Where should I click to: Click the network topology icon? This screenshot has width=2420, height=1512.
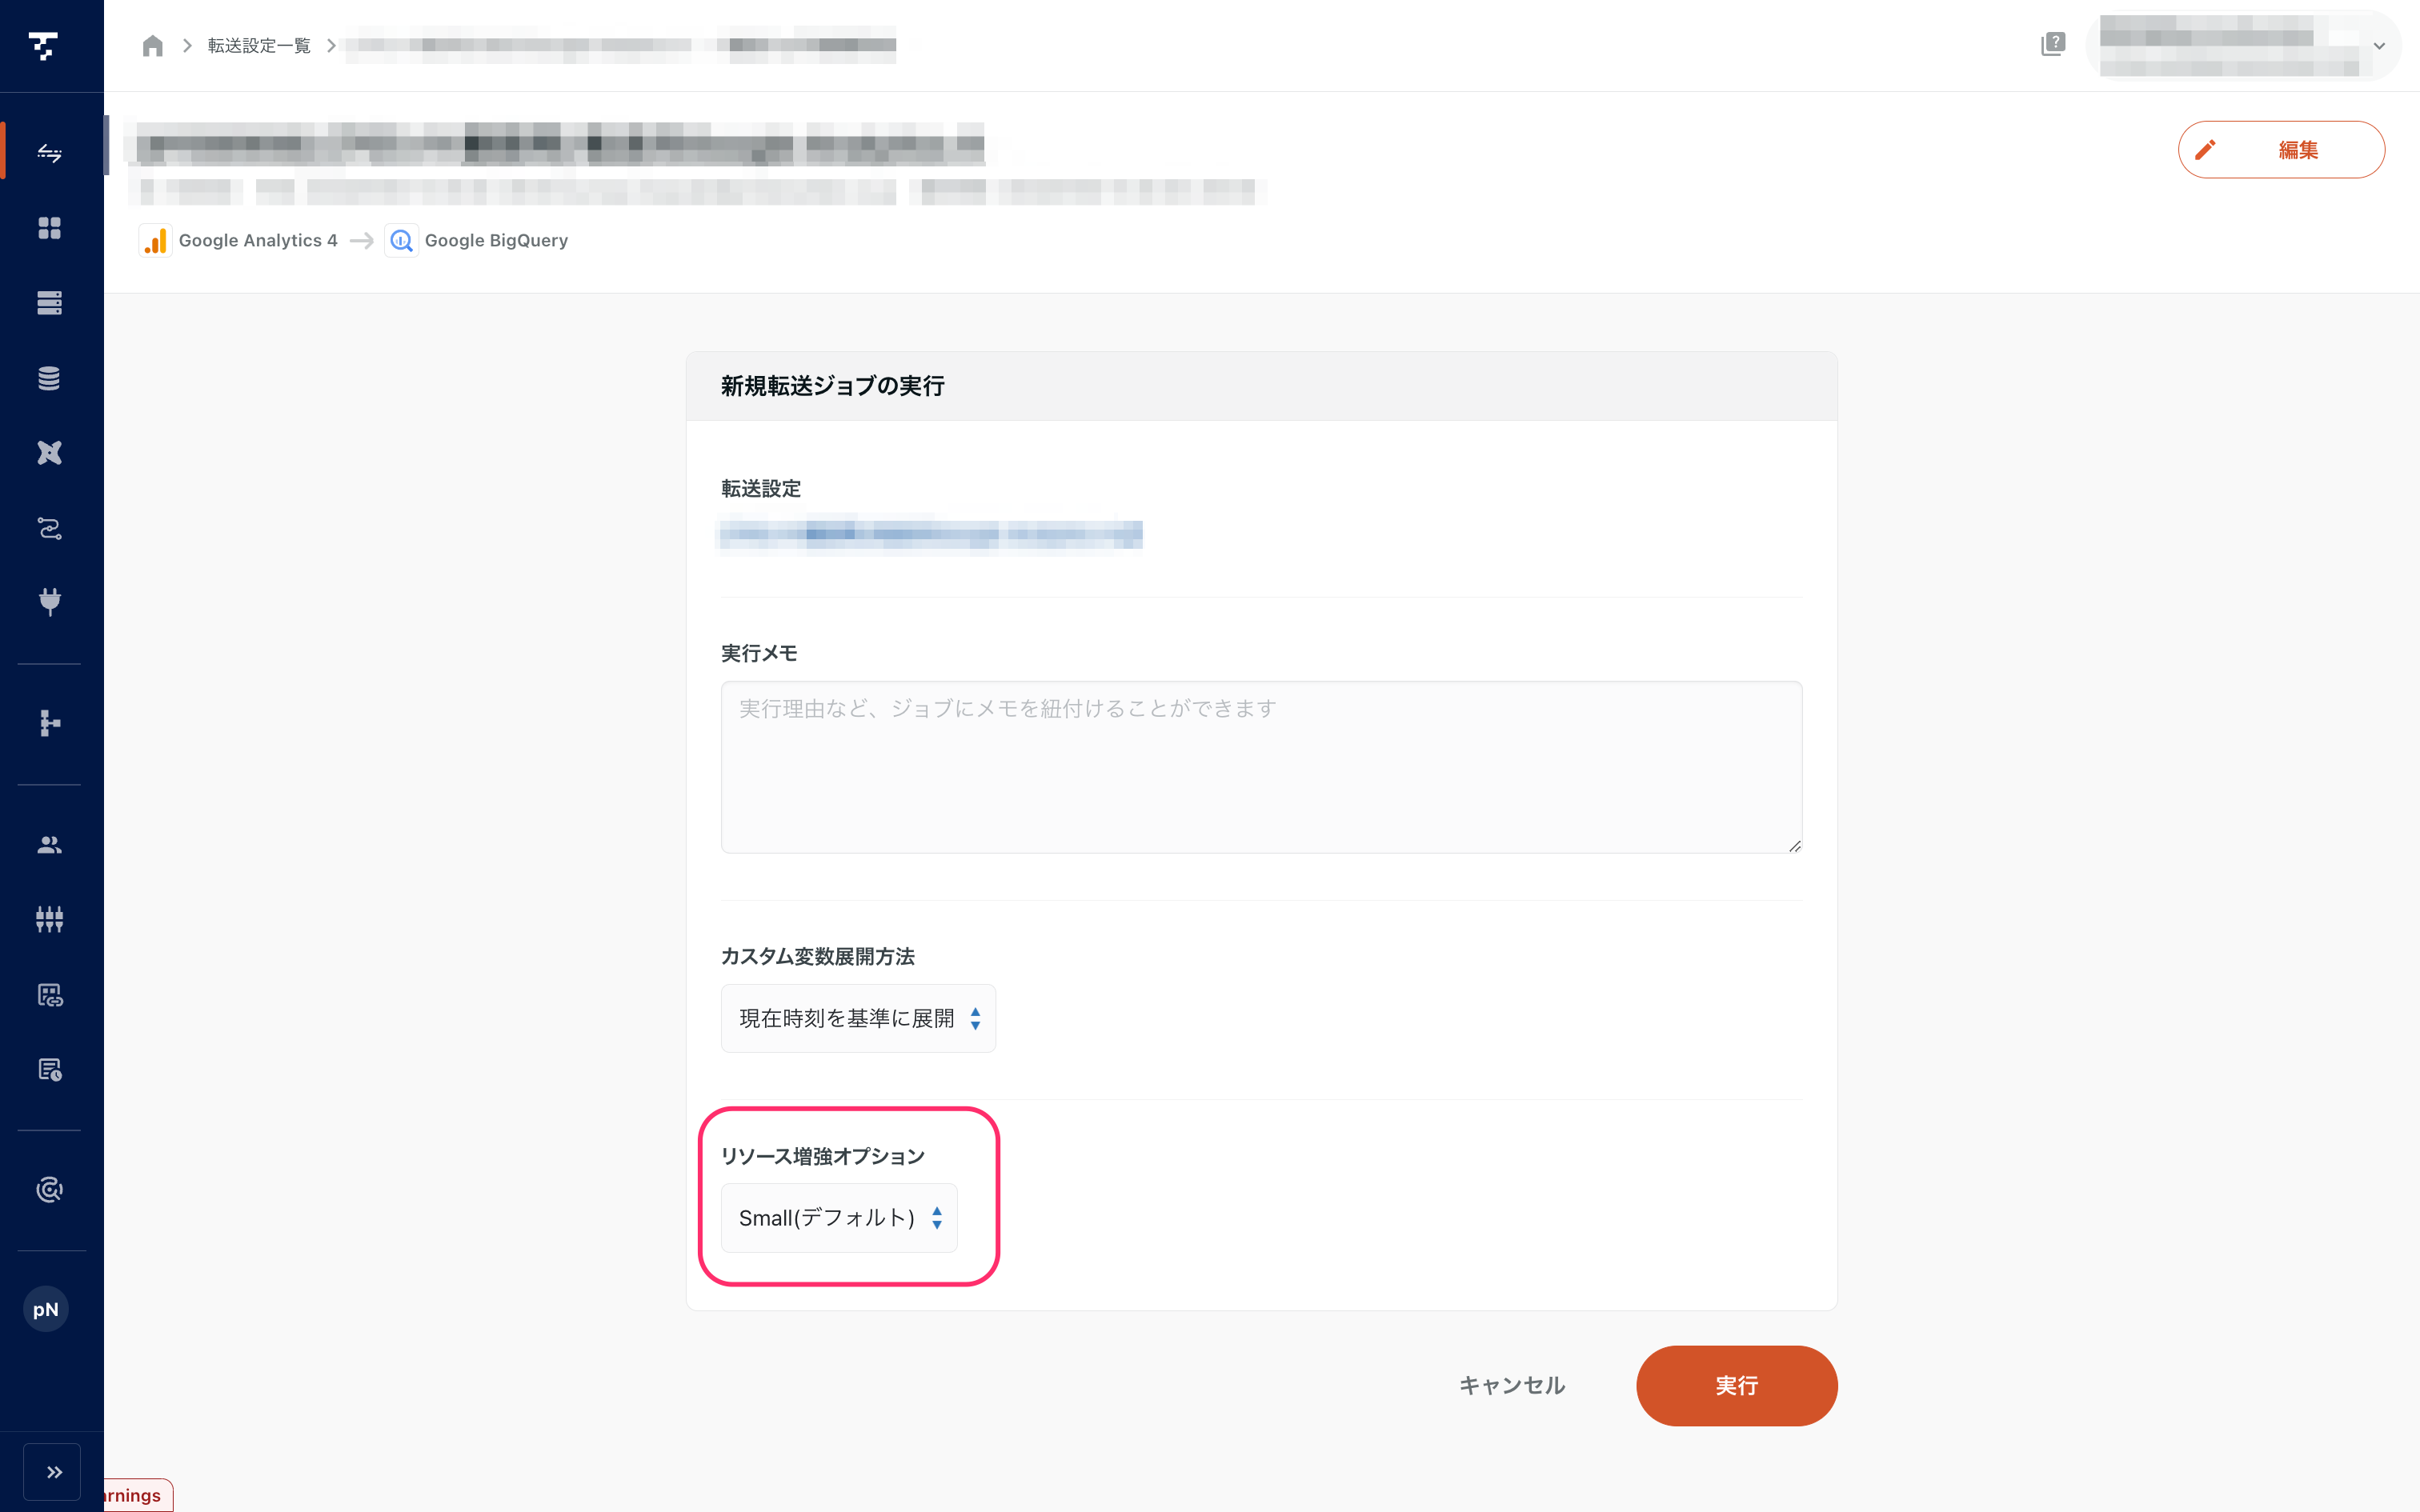(x=49, y=723)
